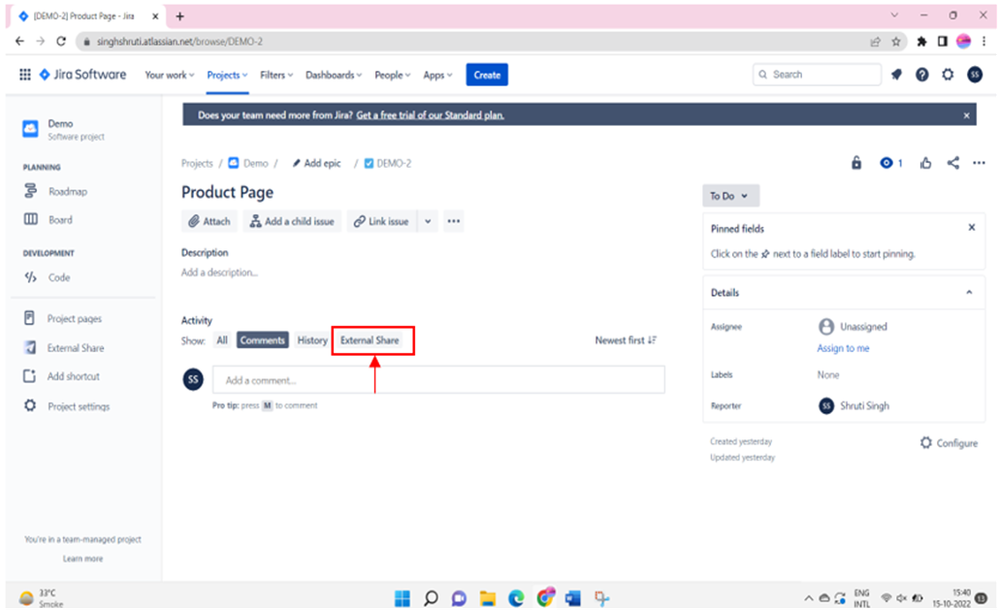Click the Labels None field
The height and width of the screenshot is (611, 999).
tap(828, 375)
